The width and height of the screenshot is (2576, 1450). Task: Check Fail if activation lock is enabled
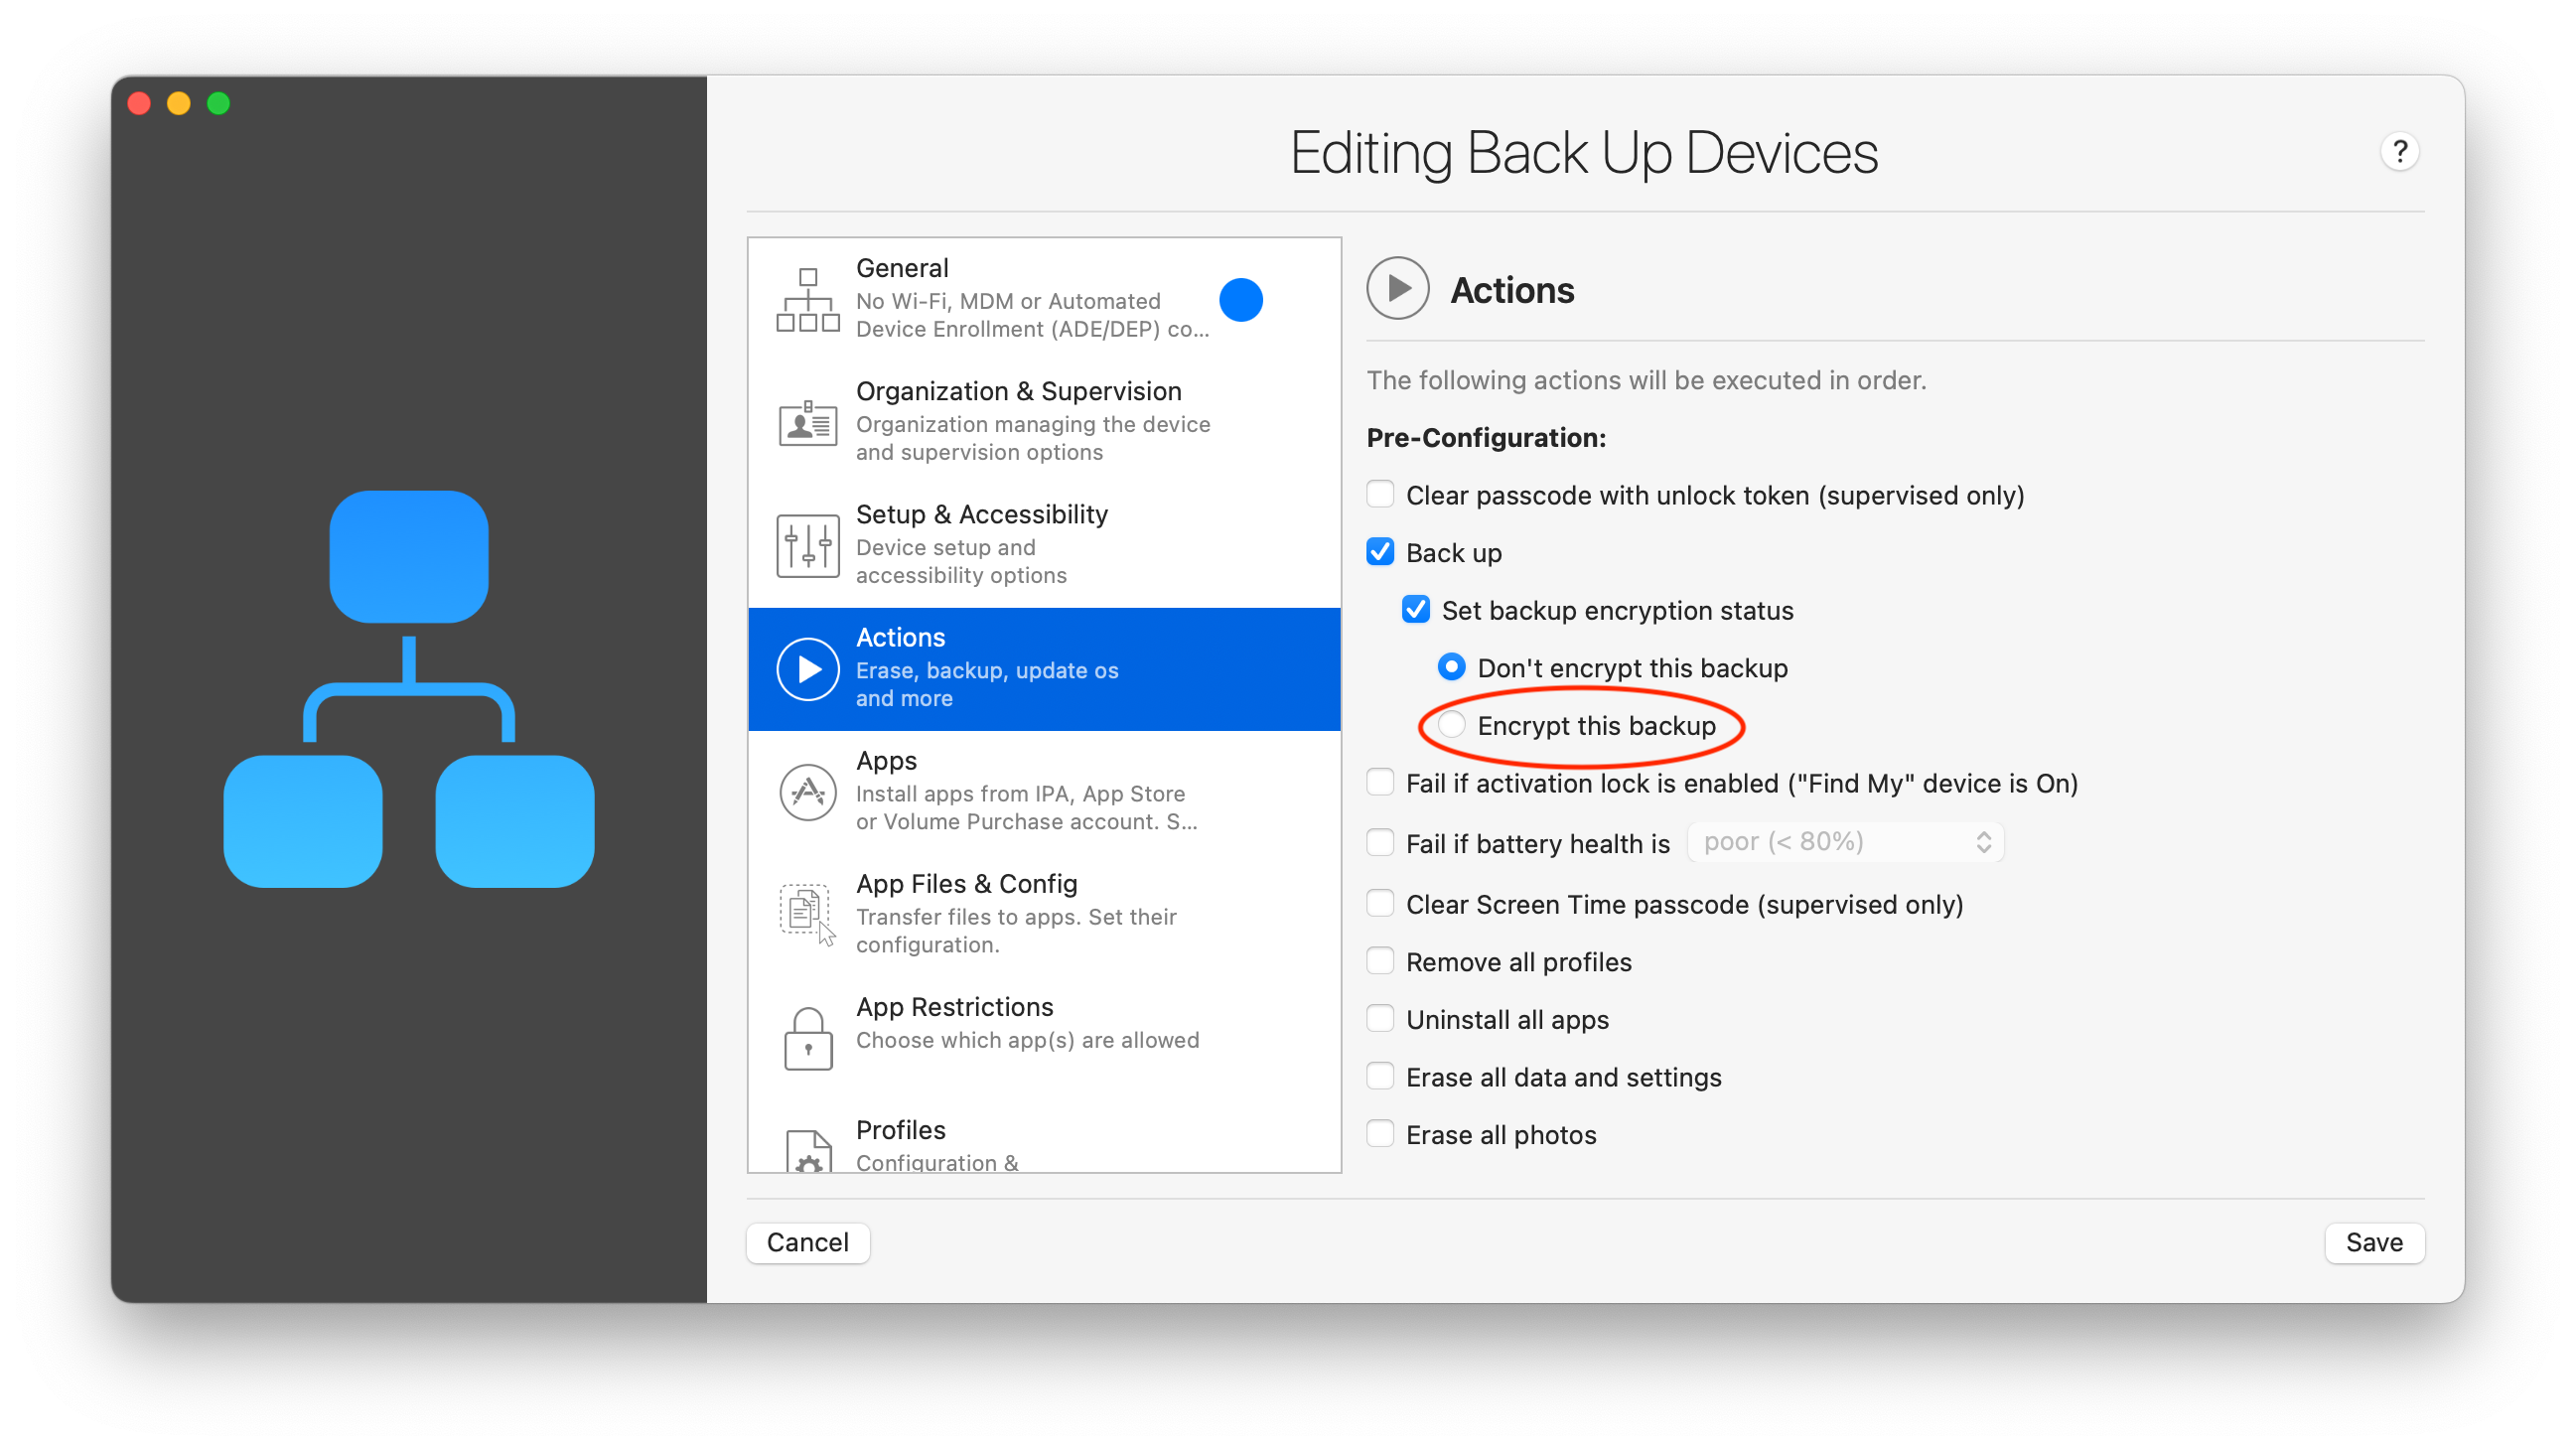coord(1380,781)
